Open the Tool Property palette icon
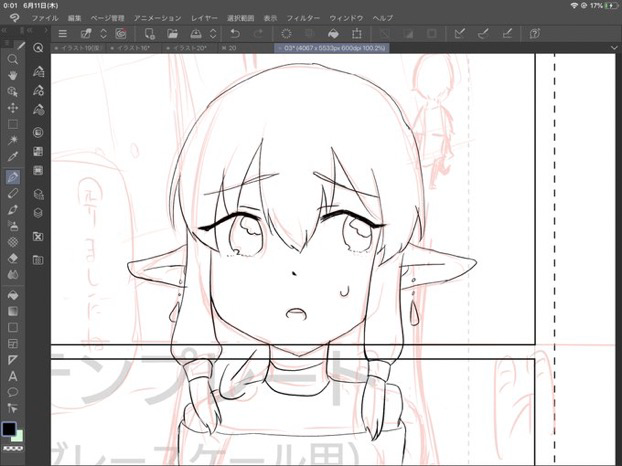The width and height of the screenshot is (622, 466). [38, 90]
